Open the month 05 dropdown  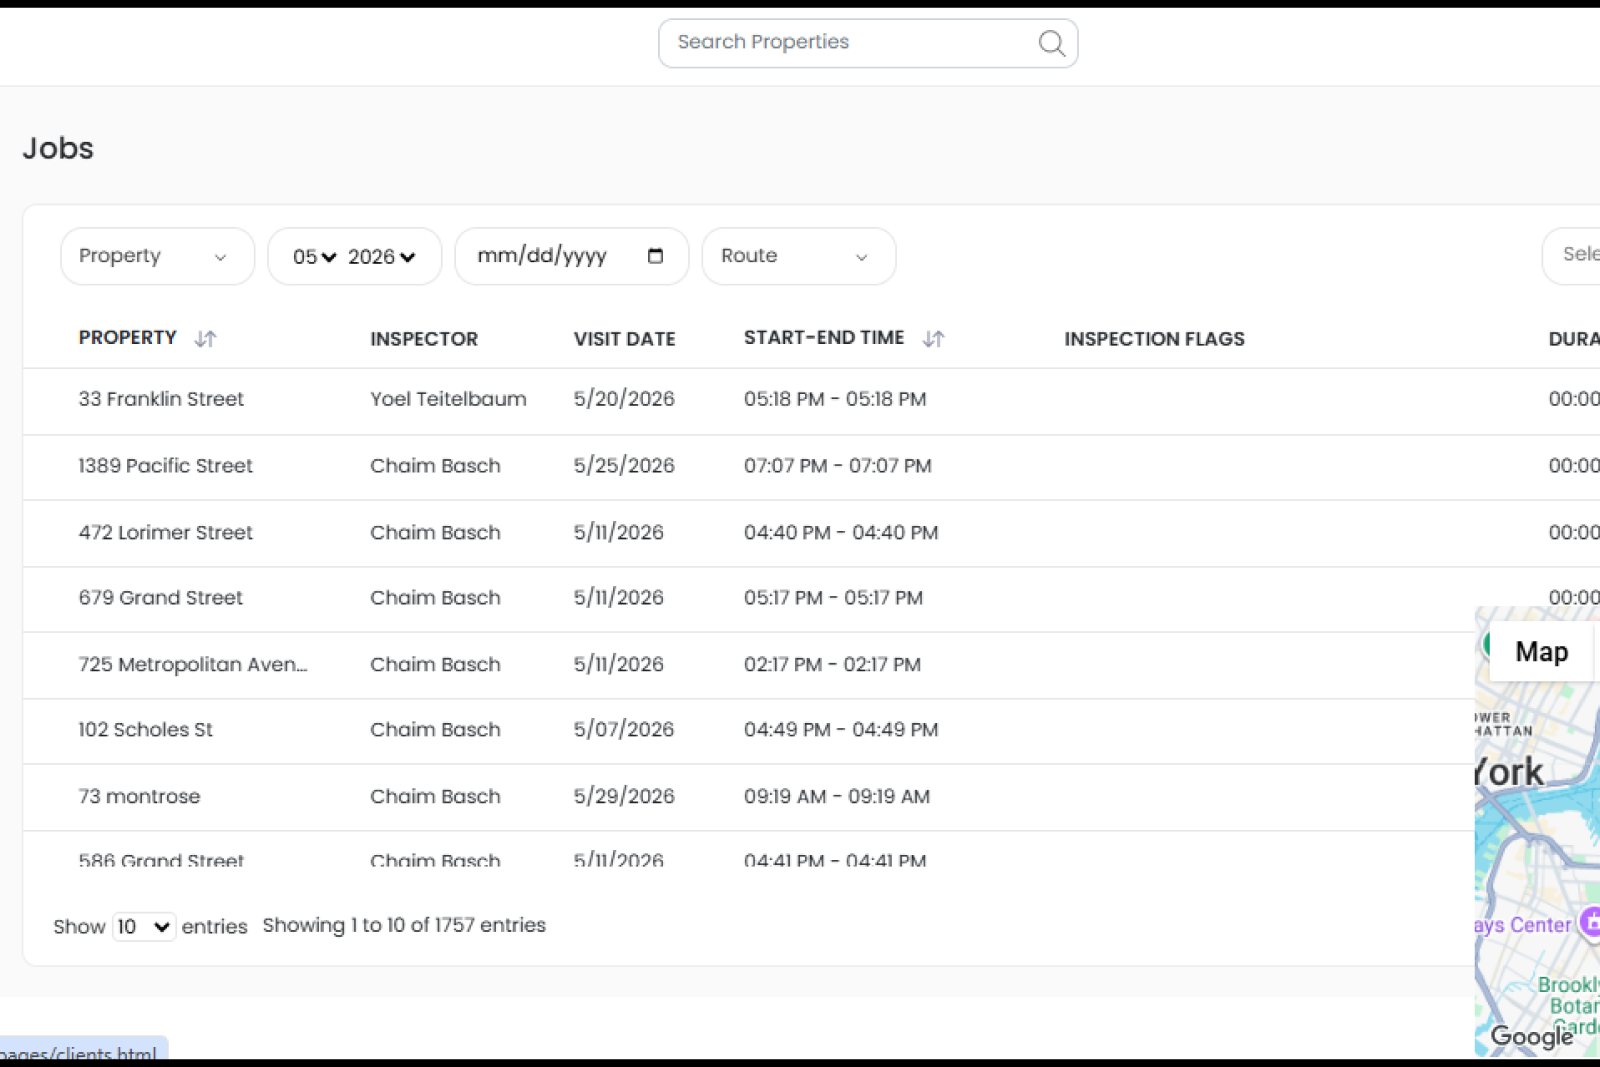(x=314, y=257)
